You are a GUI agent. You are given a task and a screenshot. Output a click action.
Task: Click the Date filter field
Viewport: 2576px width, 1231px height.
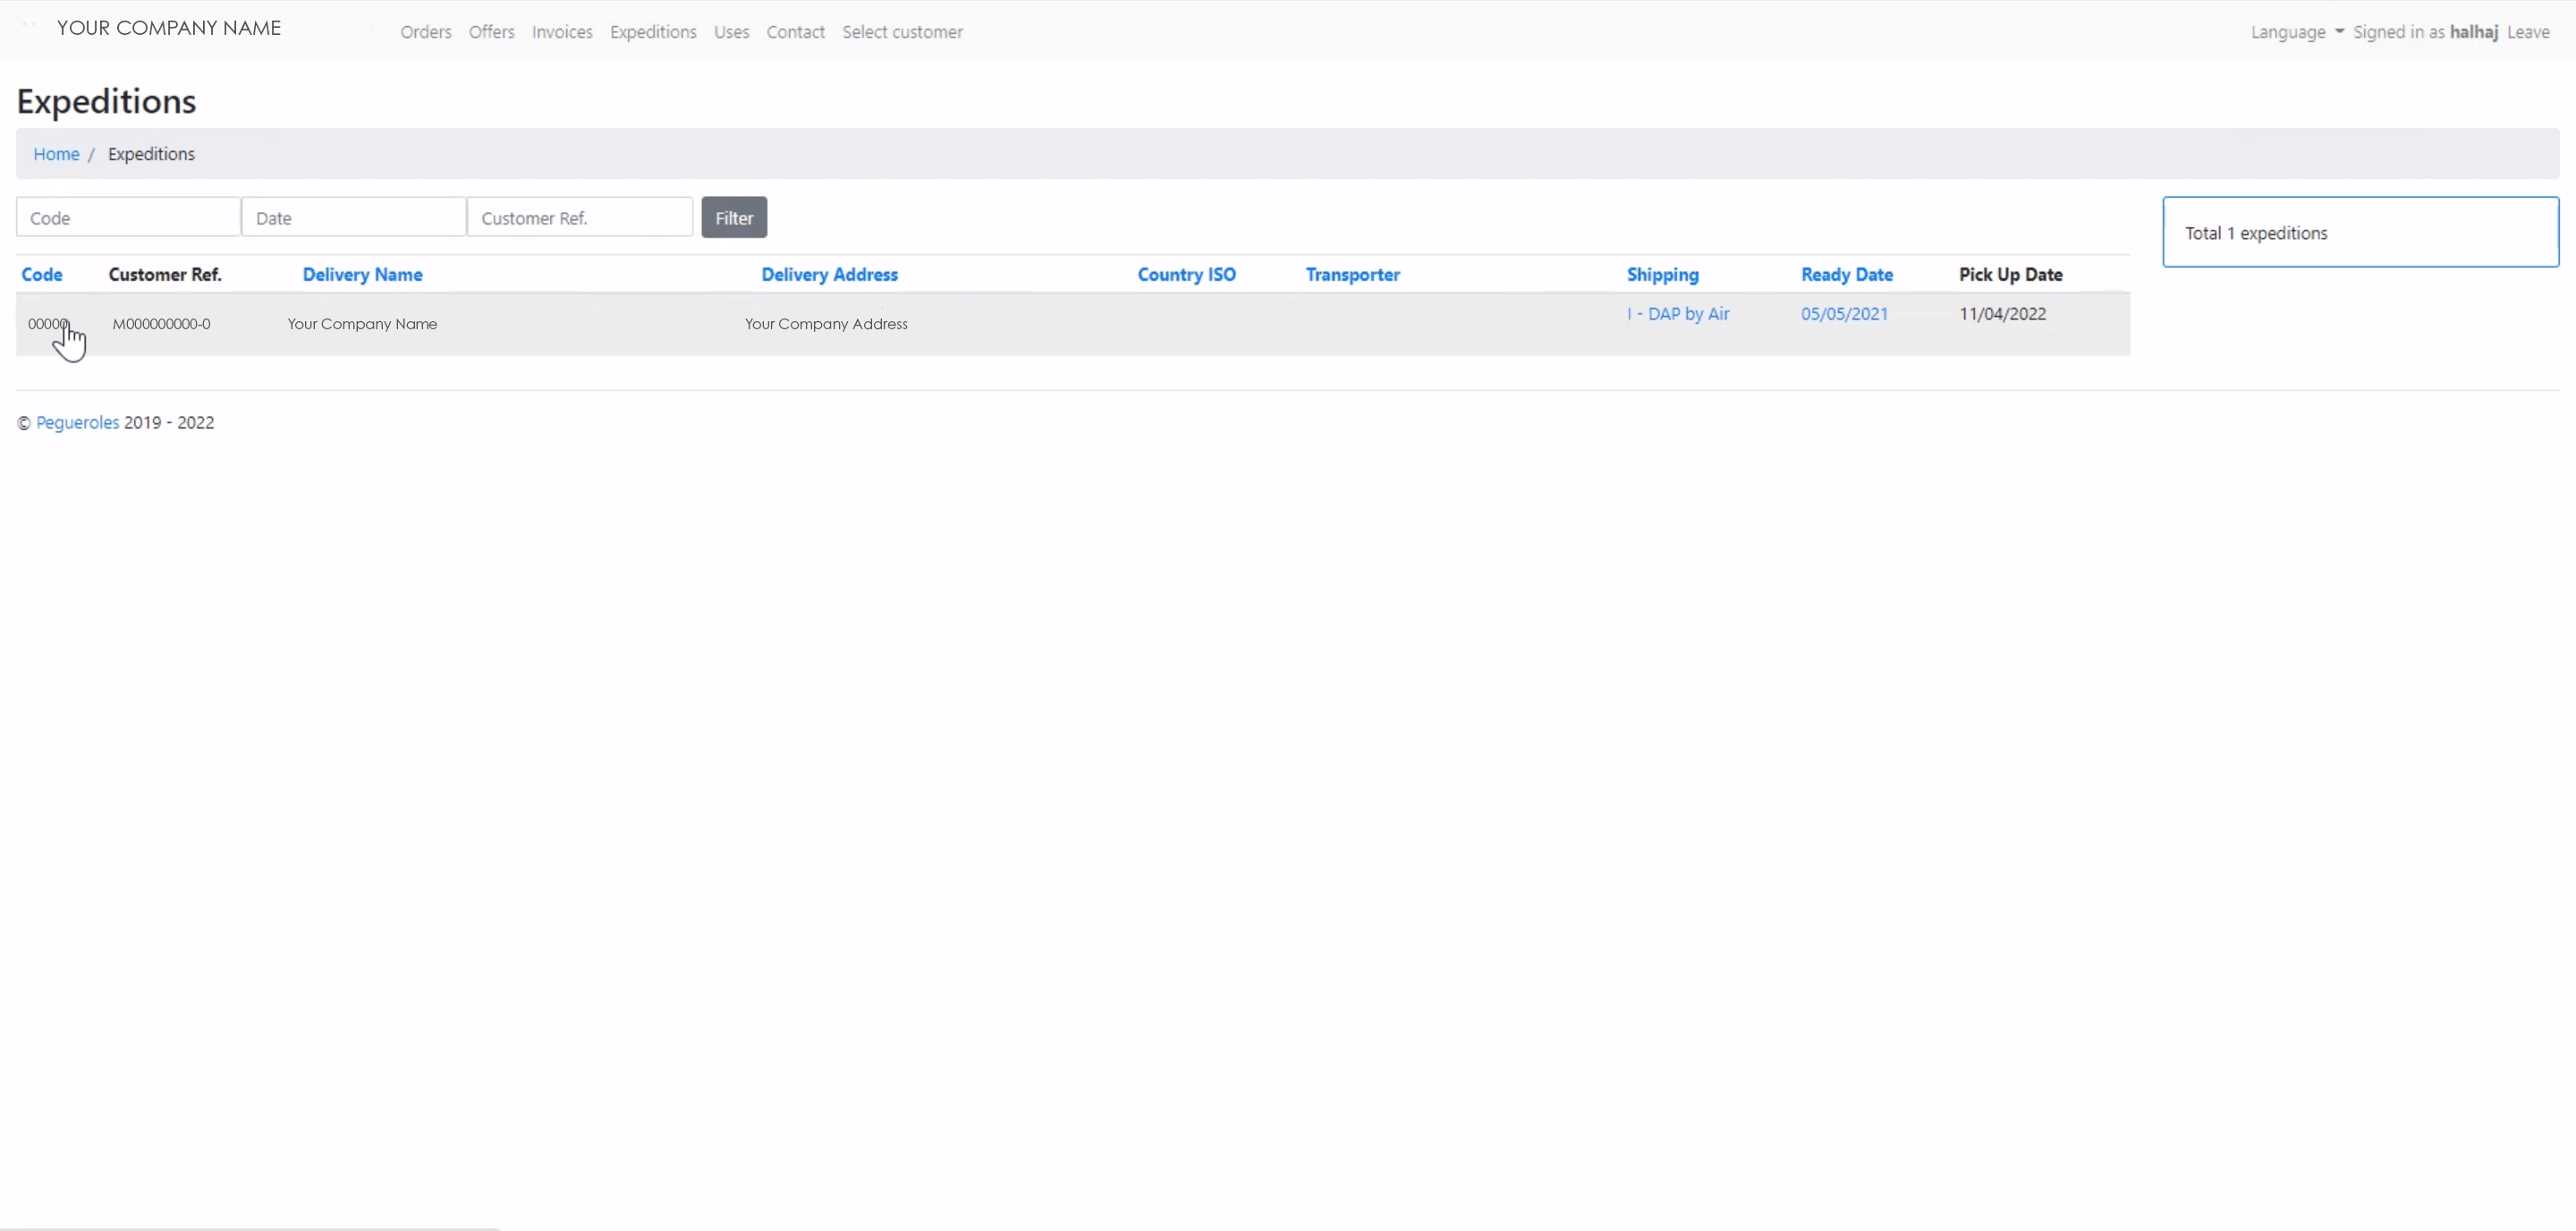coord(353,218)
